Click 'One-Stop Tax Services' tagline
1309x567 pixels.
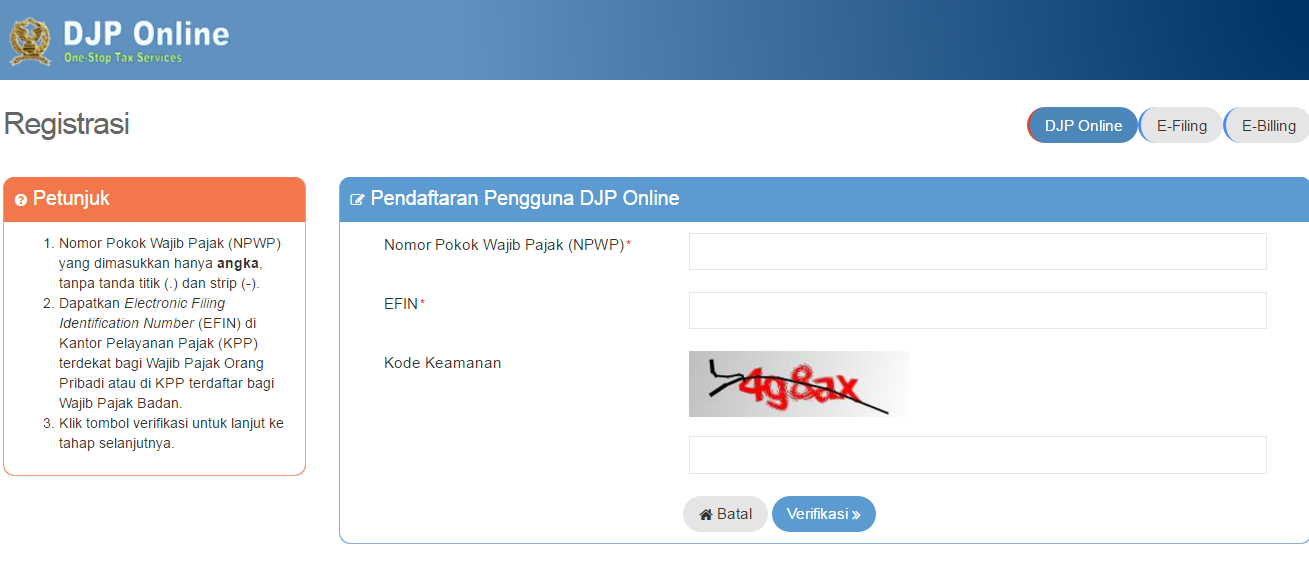pyautogui.click(x=123, y=58)
